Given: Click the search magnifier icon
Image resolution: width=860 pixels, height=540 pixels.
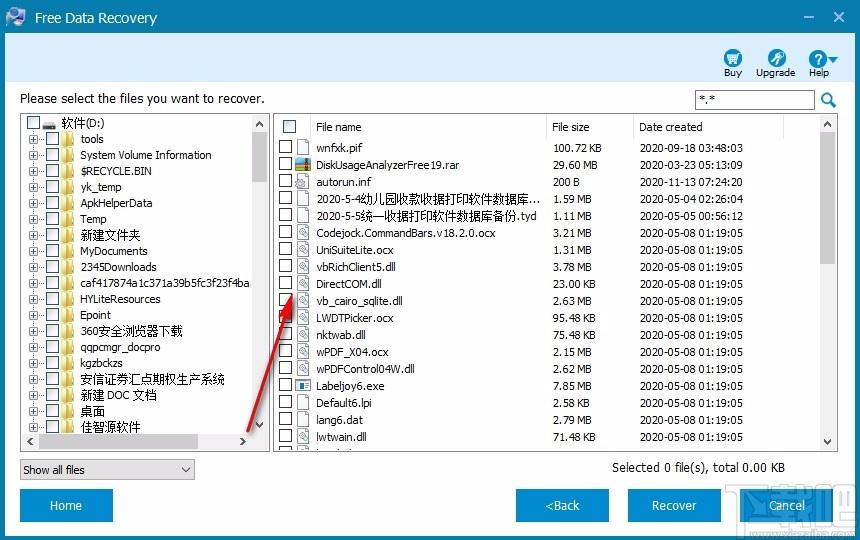Looking at the screenshot, I should [x=828, y=100].
